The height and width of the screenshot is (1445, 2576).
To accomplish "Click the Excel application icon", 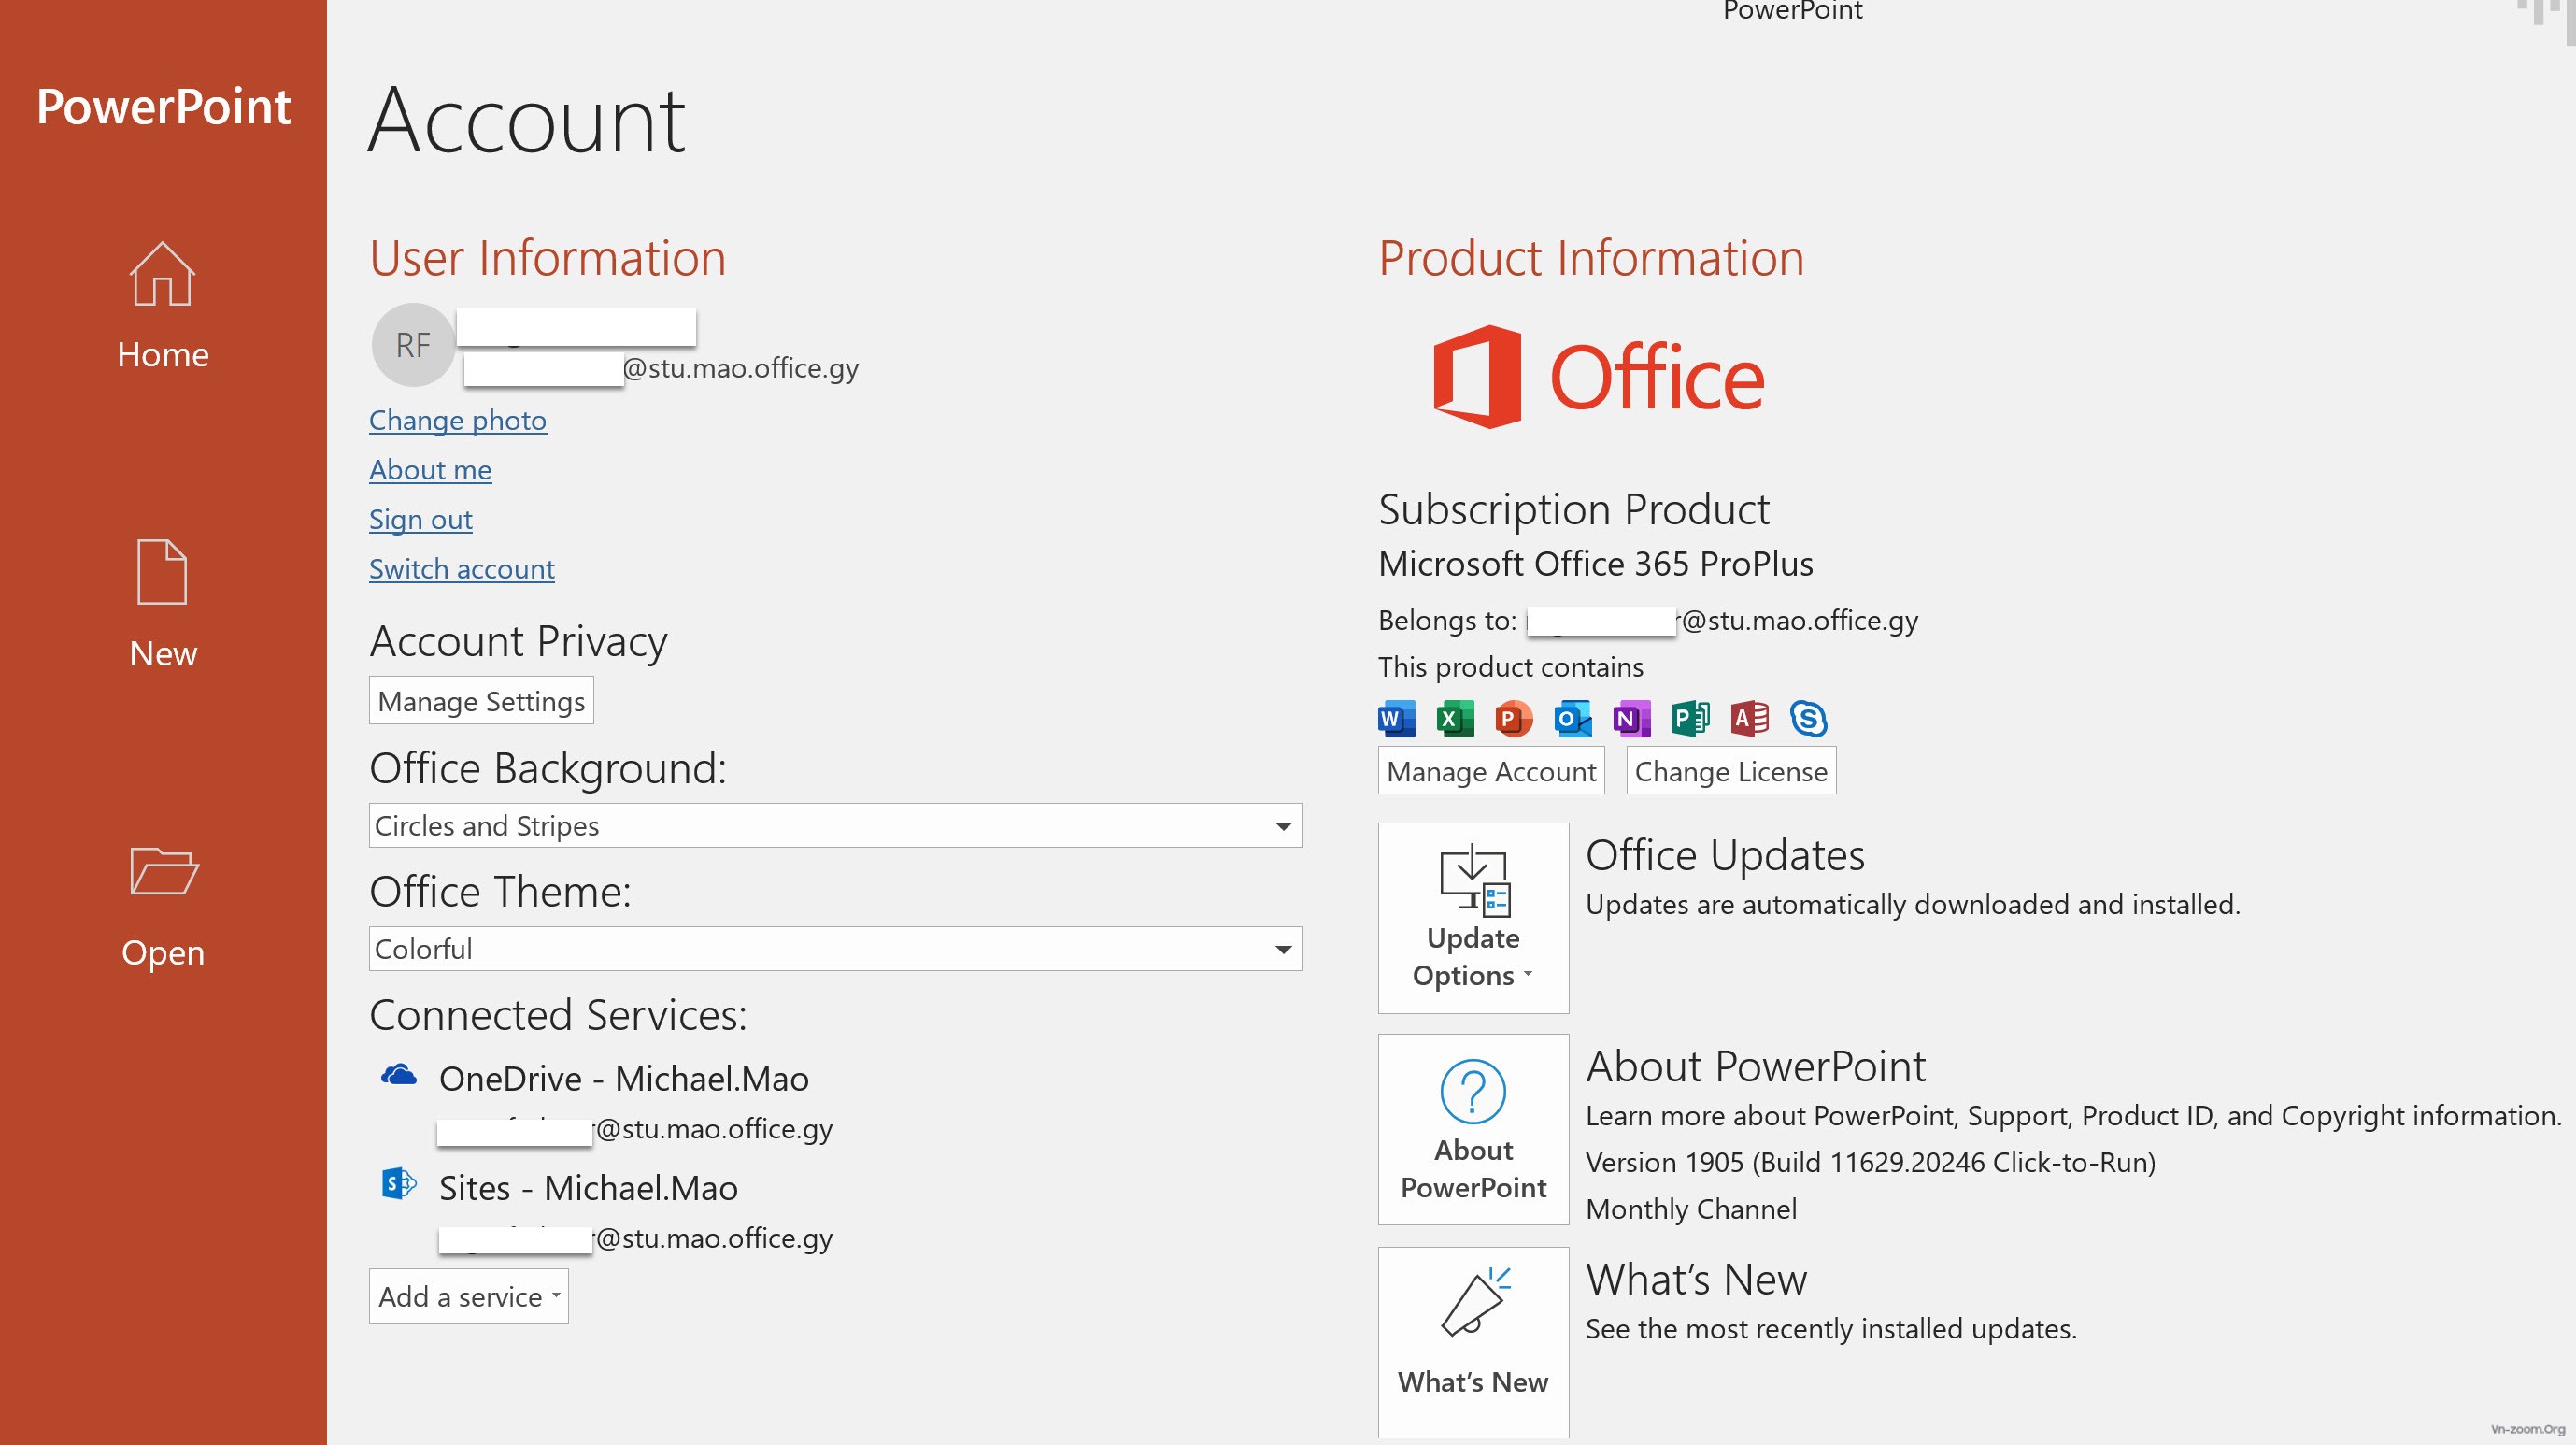I will tap(1453, 717).
